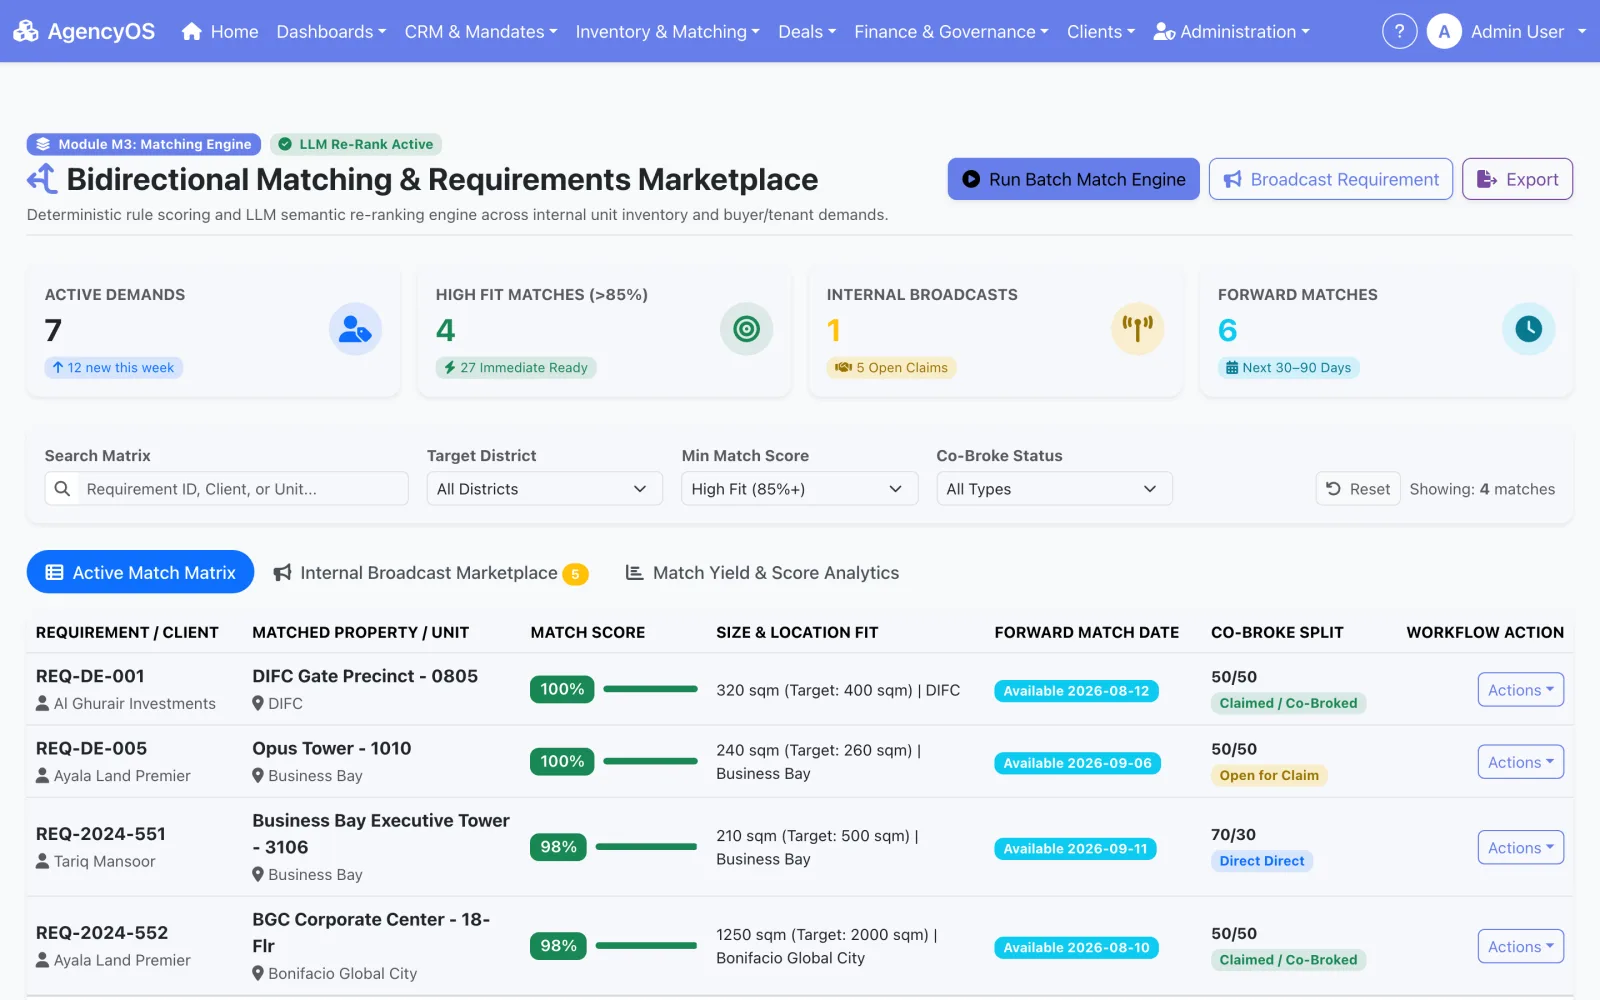Go to Home via house icon

[192, 31]
